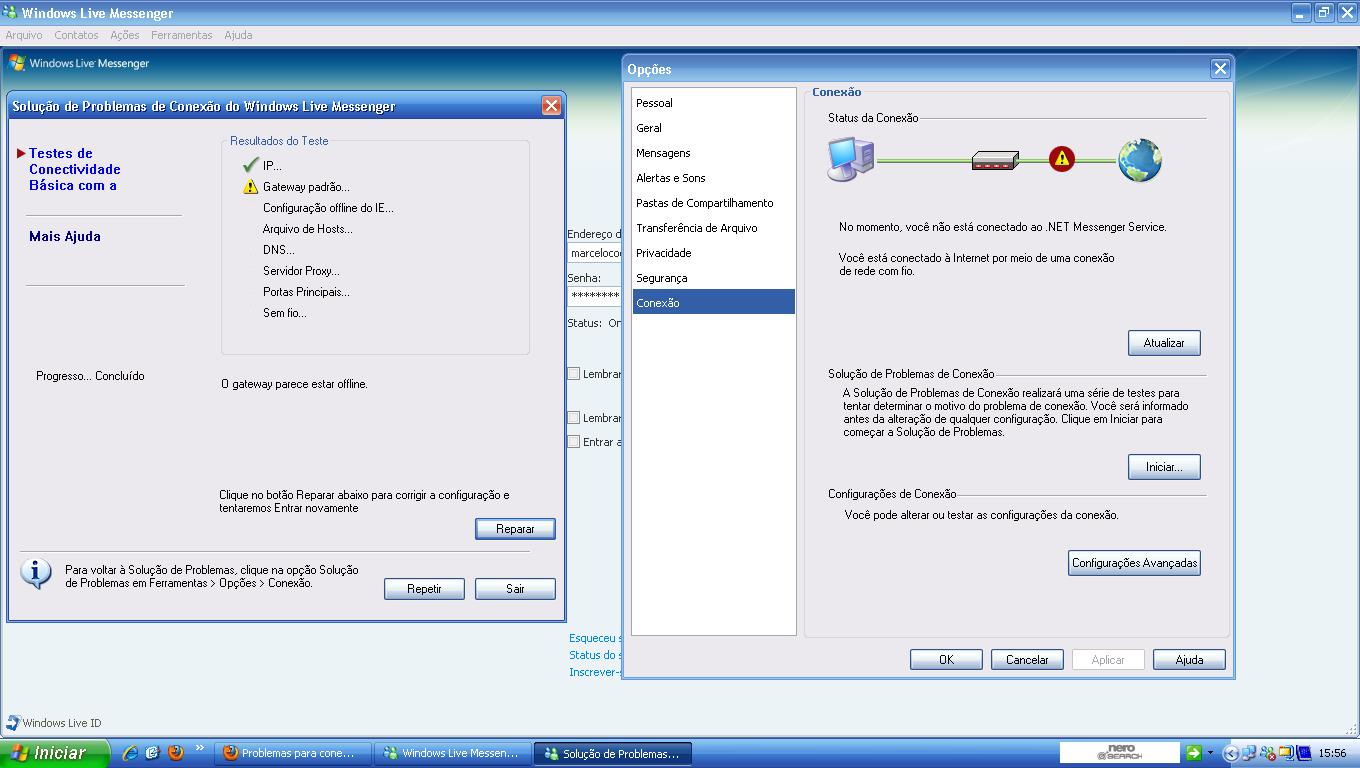
Task: Open Configurações Avançadas
Action: (x=1134, y=563)
